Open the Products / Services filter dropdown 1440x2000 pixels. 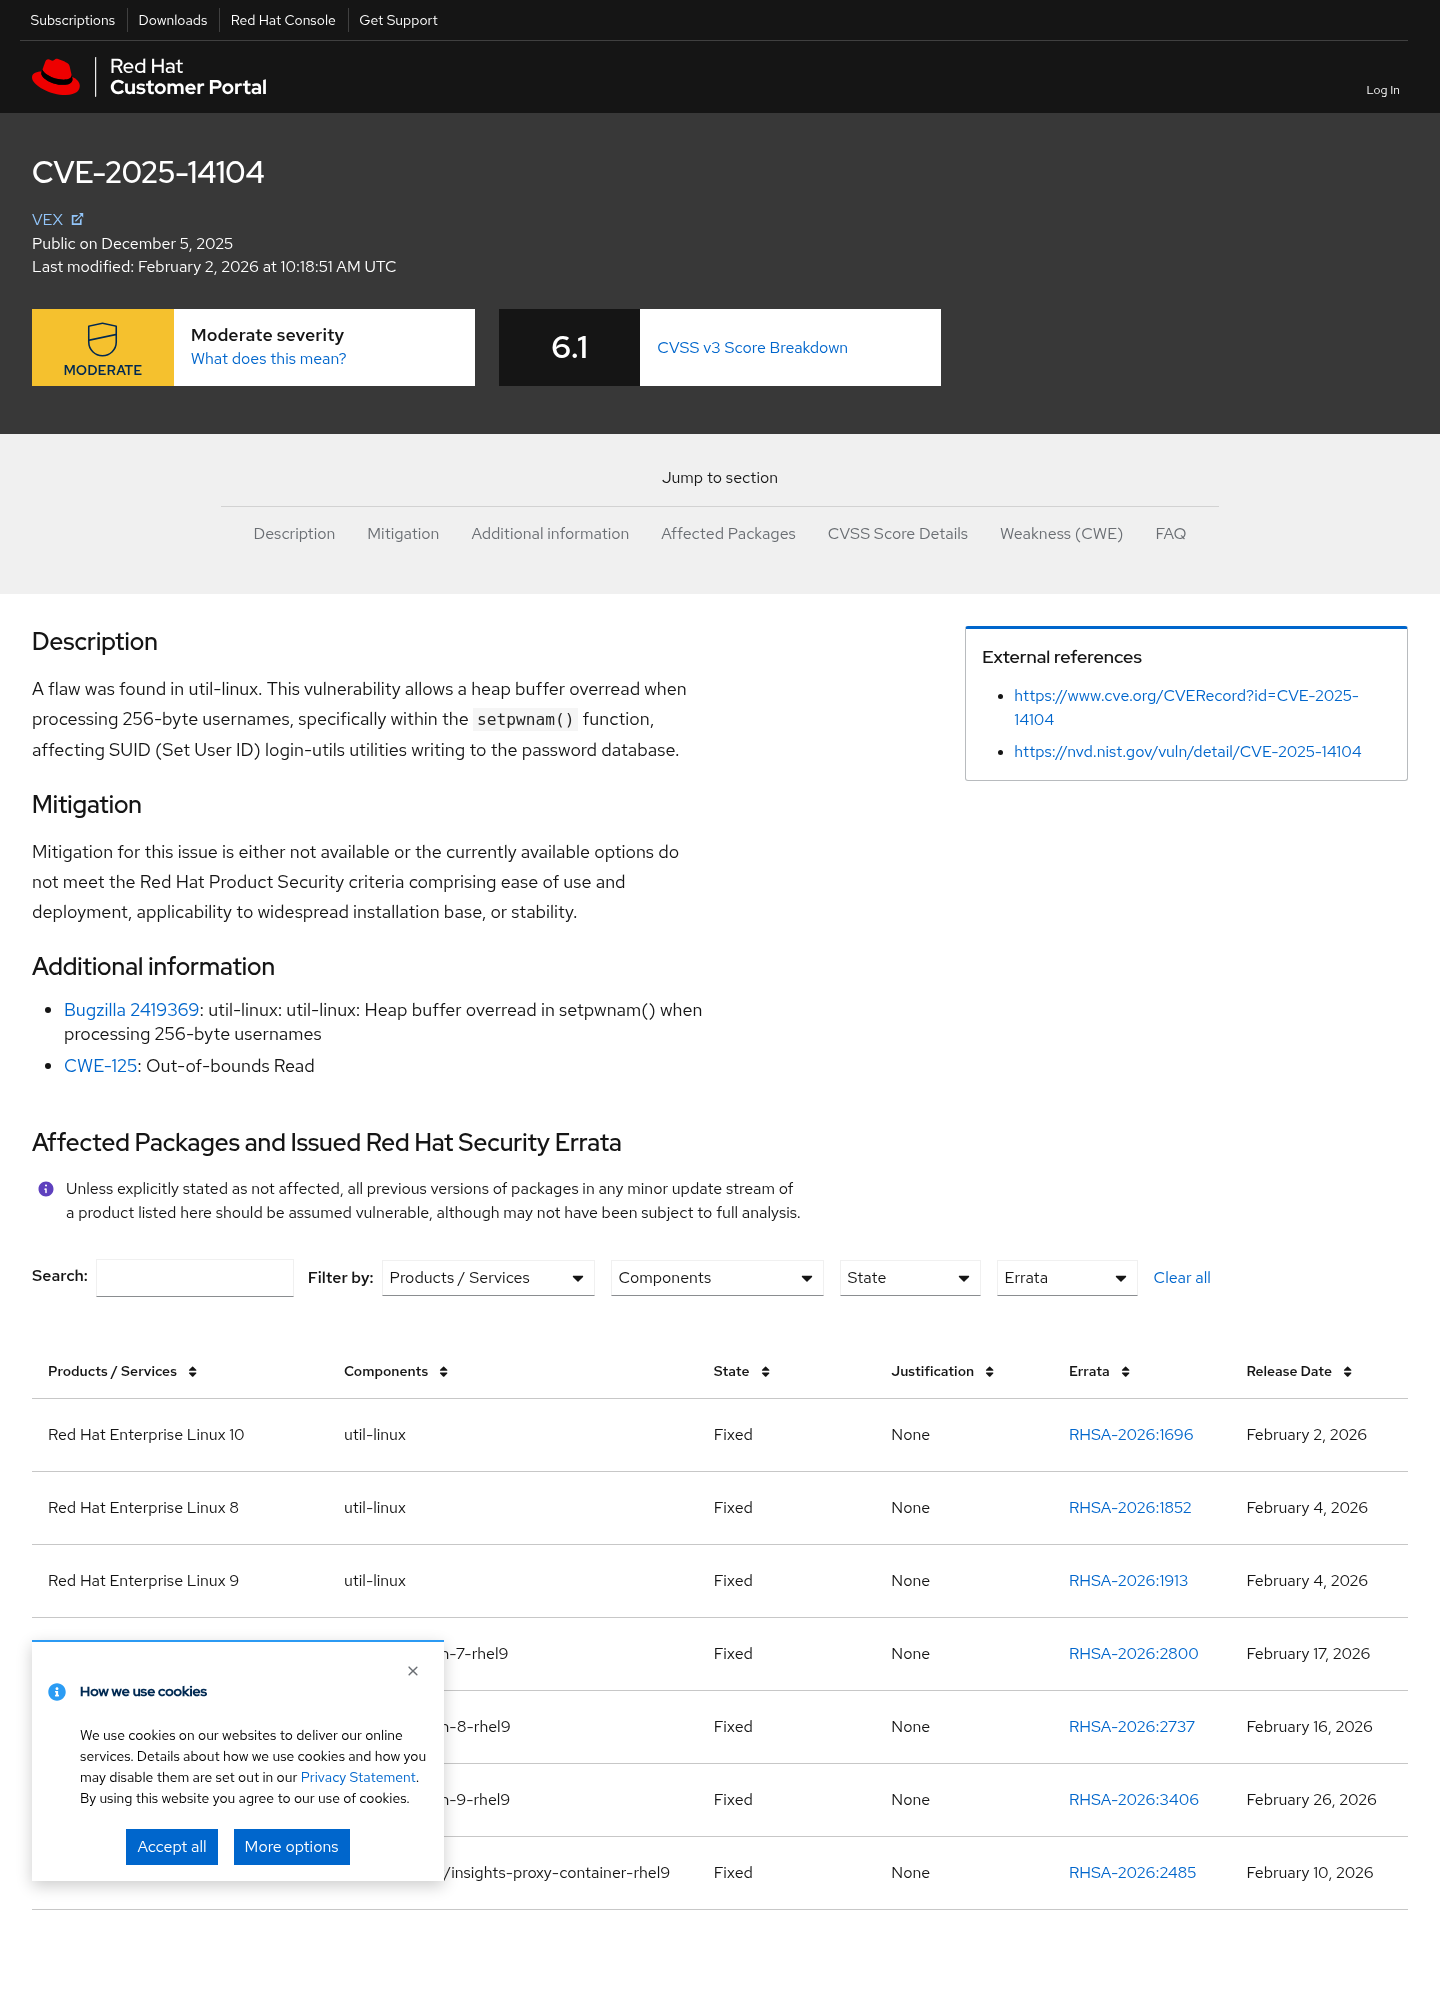point(488,1278)
